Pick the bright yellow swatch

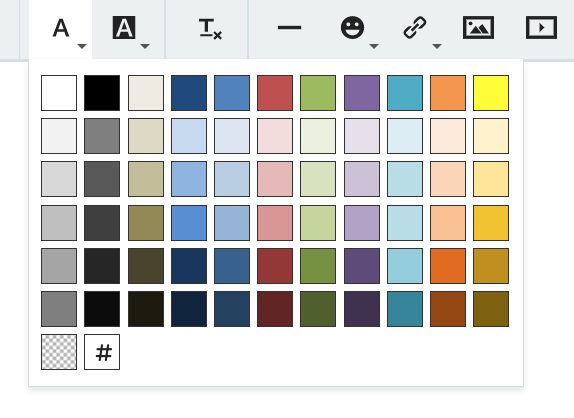[491, 93]
